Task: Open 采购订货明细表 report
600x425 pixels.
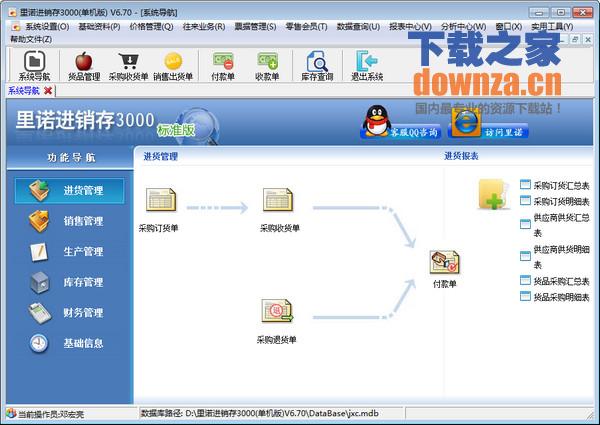Action: (555, 201)
